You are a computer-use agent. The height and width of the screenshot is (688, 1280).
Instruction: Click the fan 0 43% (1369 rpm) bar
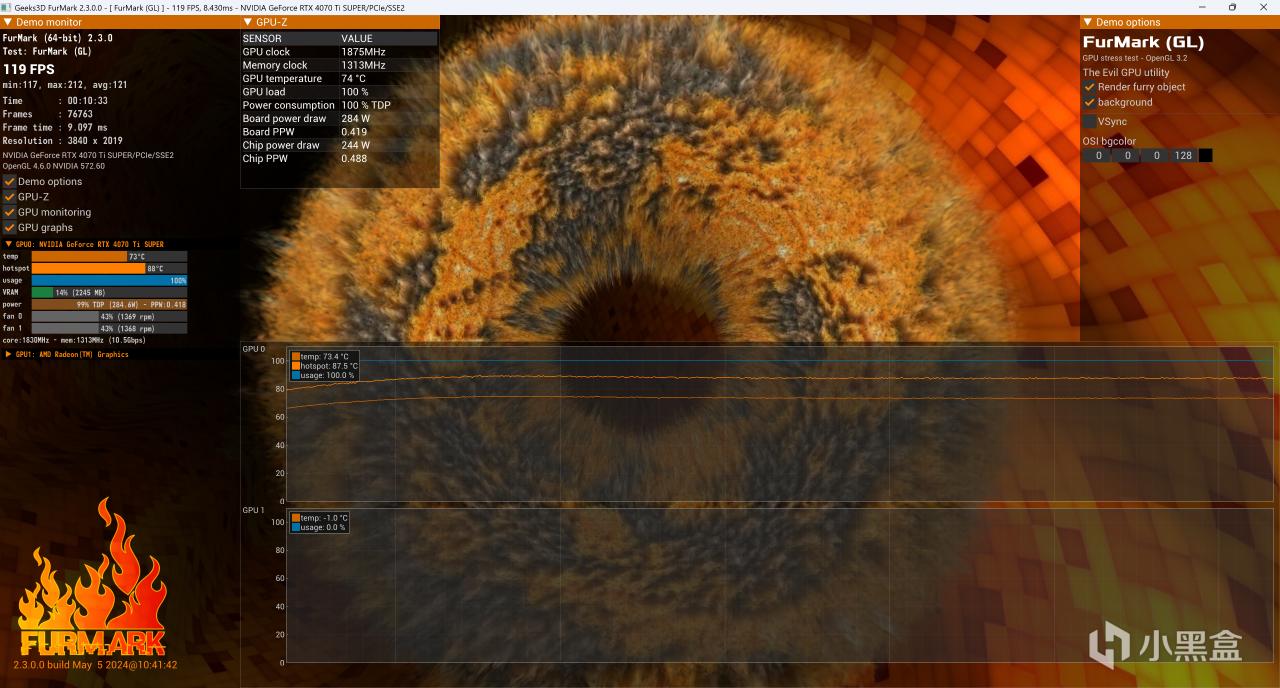coord(109,317)
